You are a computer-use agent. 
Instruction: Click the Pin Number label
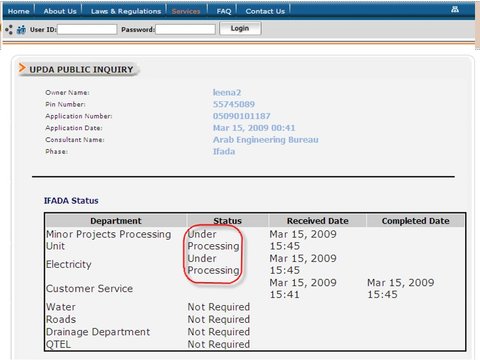(65, 104)
